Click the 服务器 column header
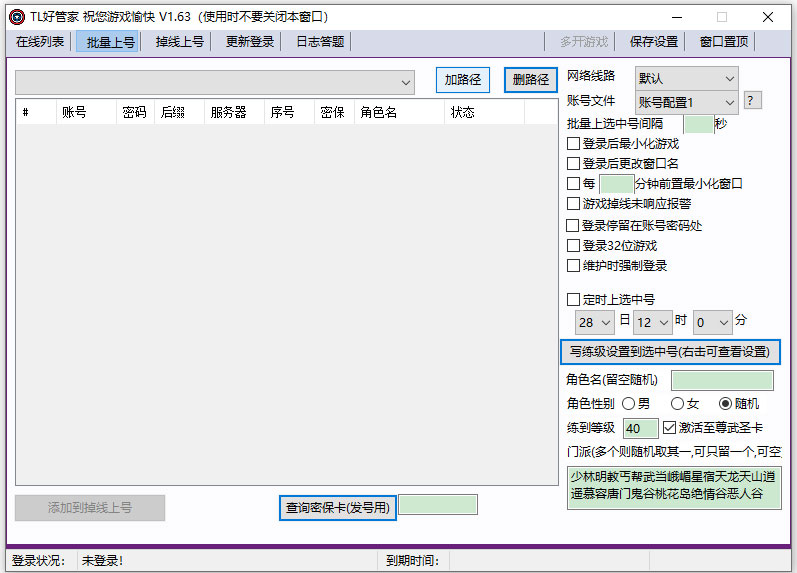Screen dimensions: 797x573 [234, 112]
